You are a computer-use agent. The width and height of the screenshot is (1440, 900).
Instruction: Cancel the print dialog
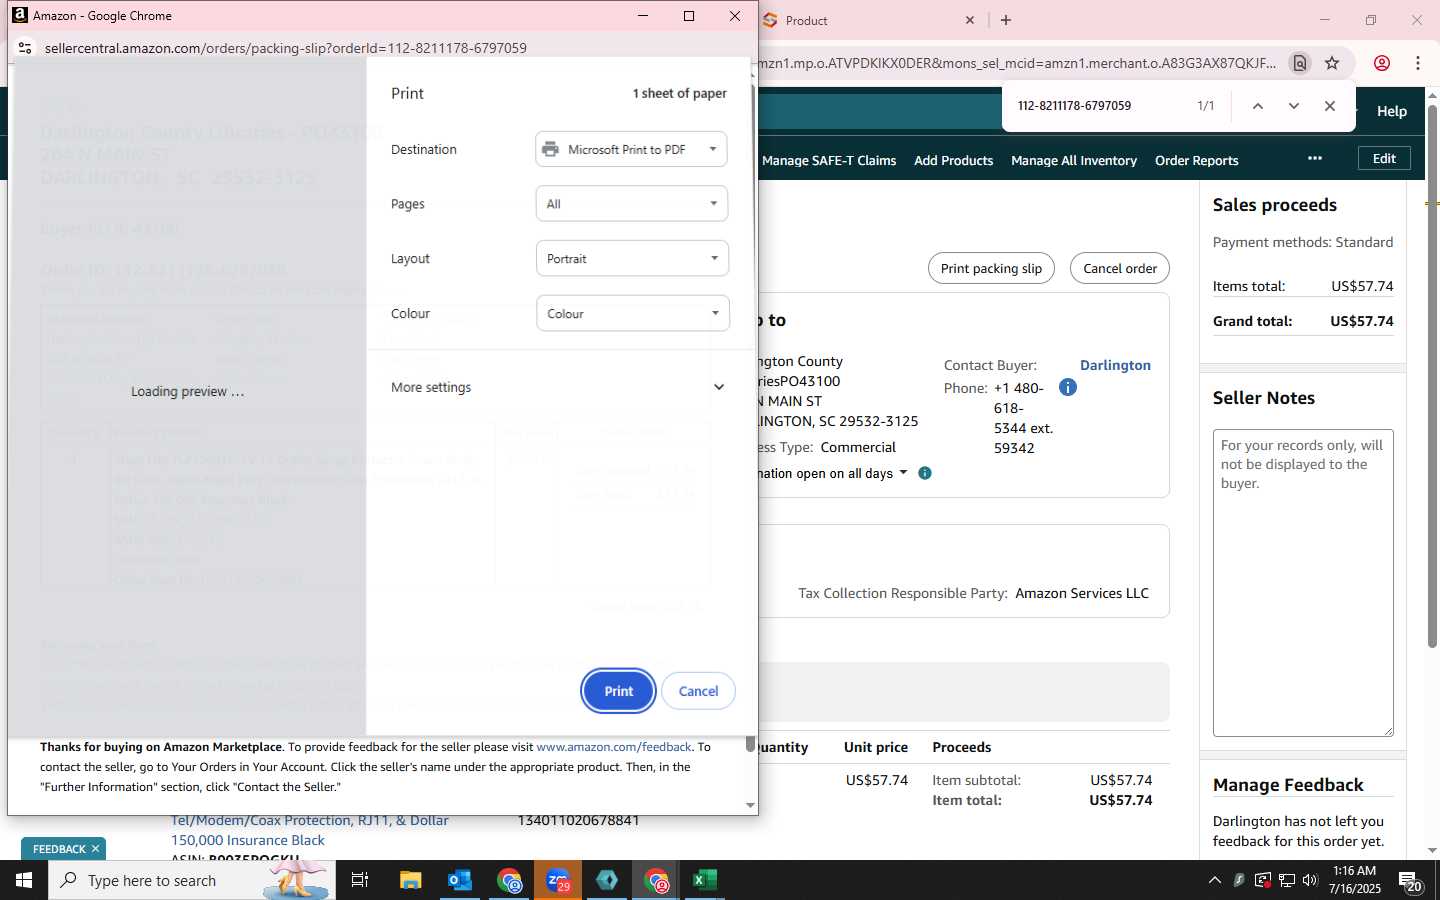coord(698,691)
